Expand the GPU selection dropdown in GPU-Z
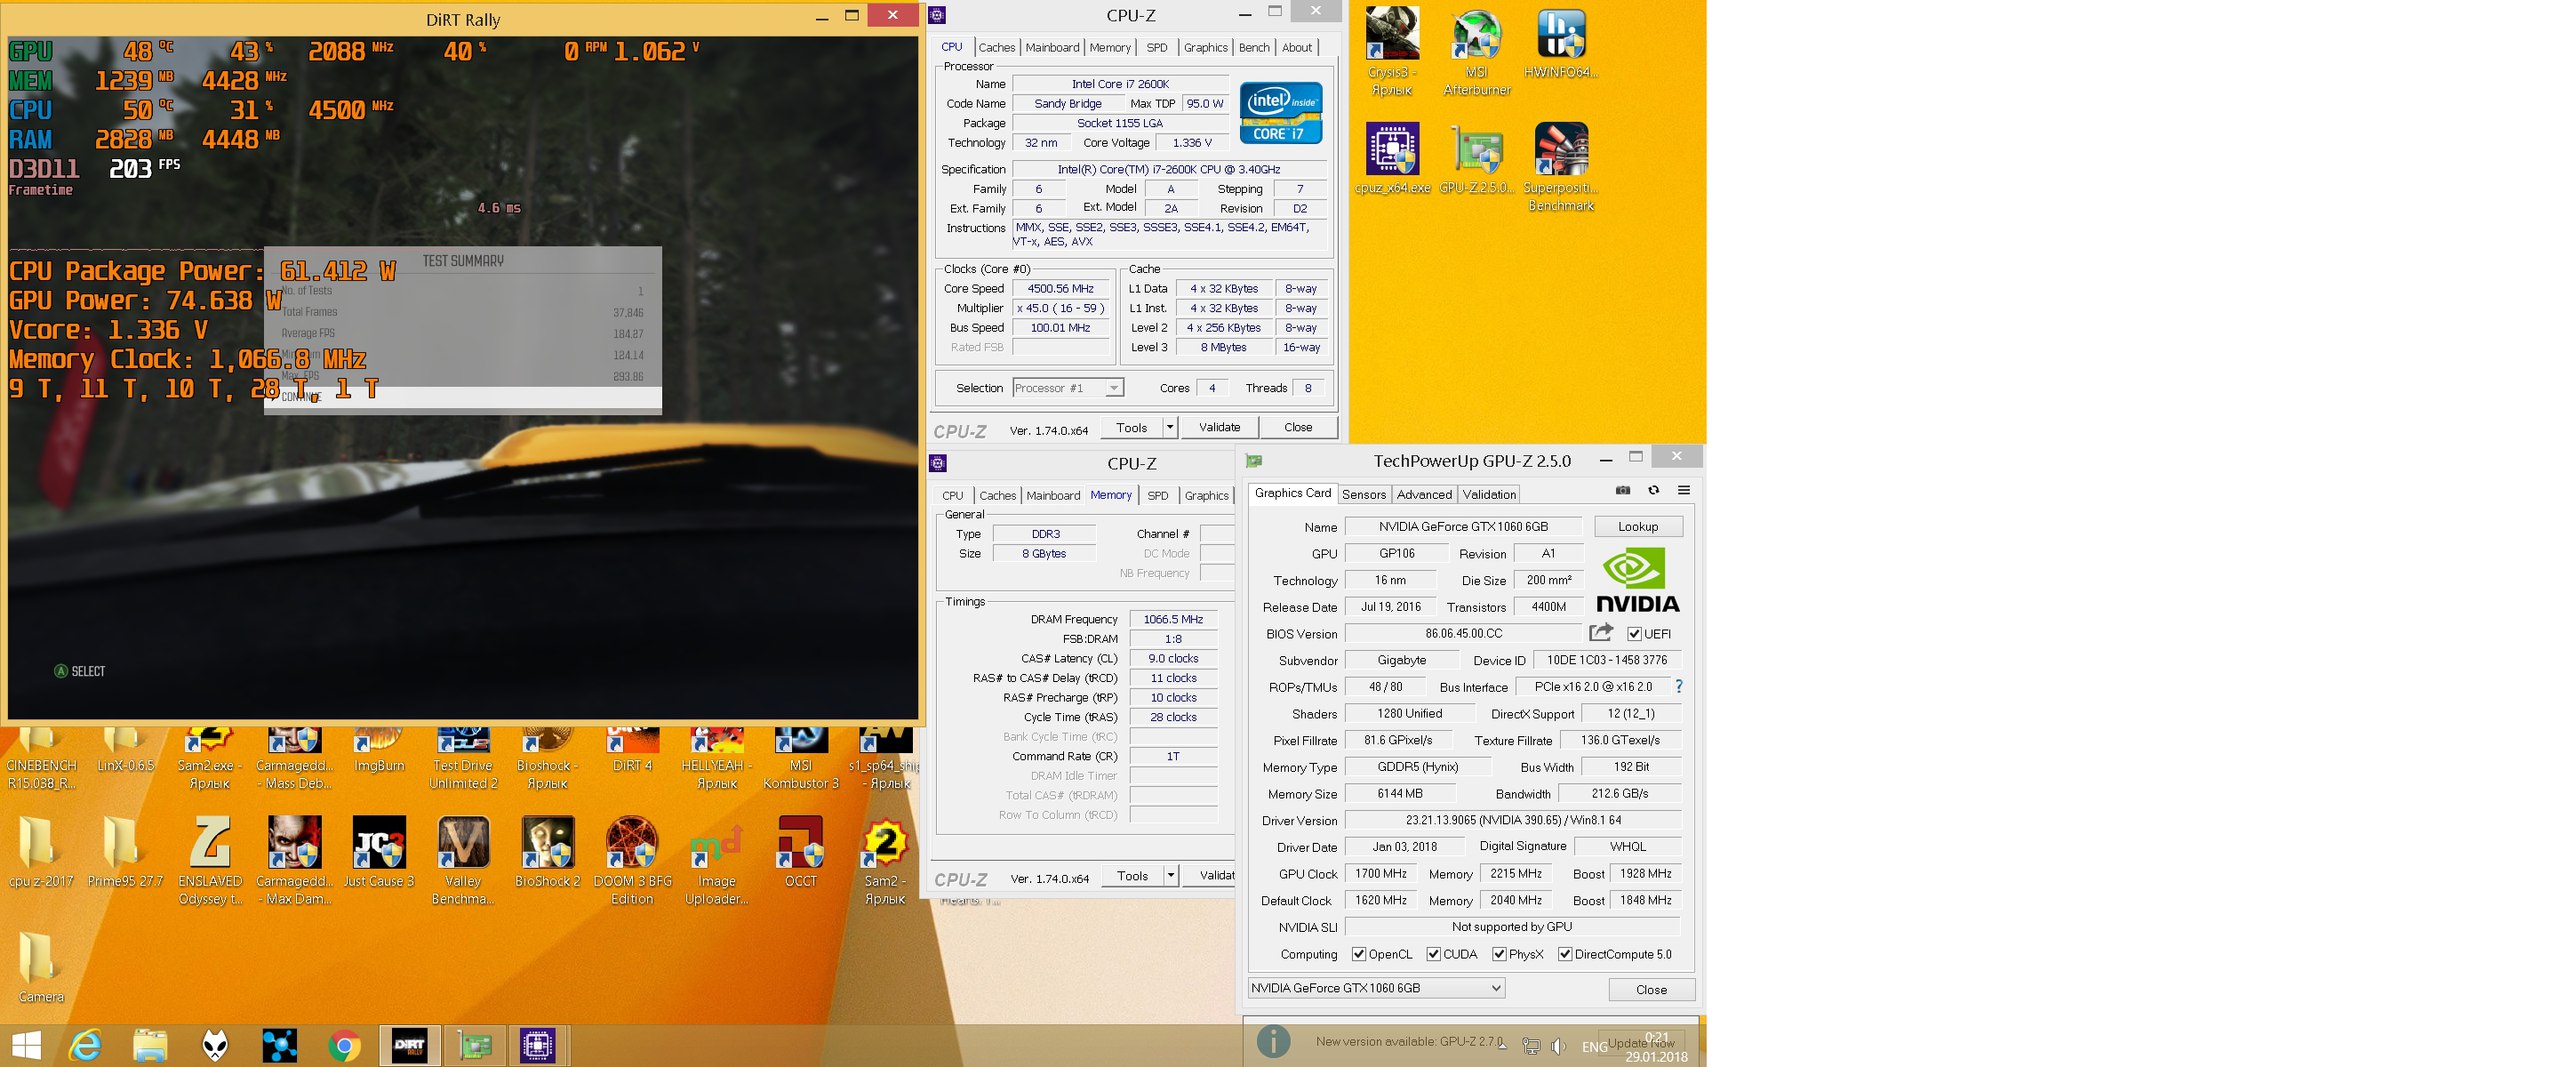The image size is (2560, 1067). pos(1376,988)
